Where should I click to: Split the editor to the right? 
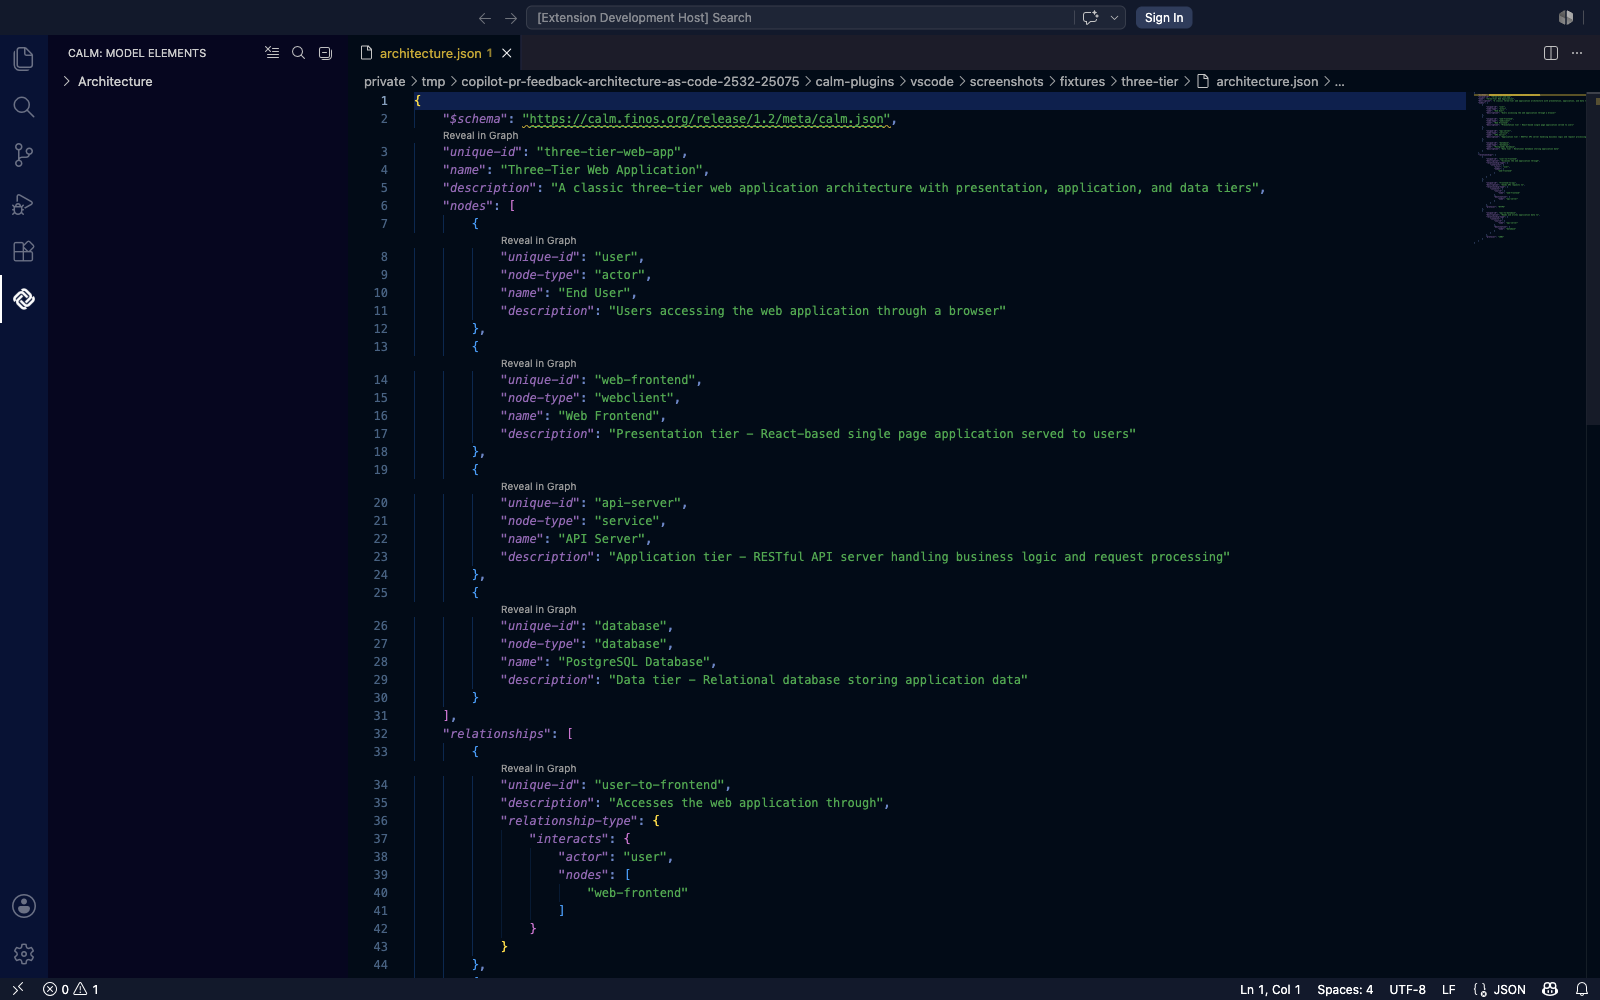(1551, 53)
